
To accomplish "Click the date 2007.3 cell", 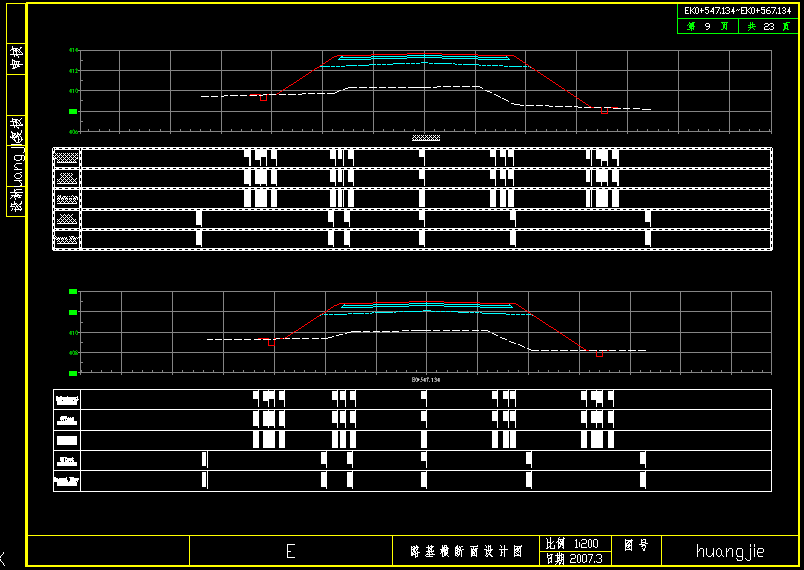I will 572,558.
